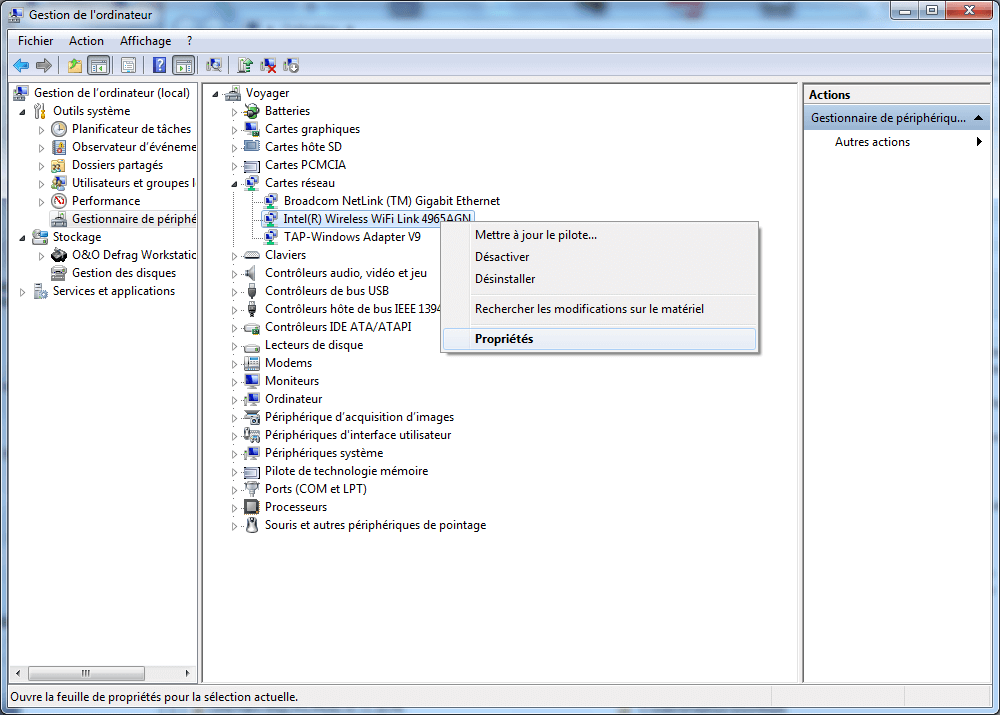Toggle the Actions pane visibility
Image resolution: width=1000 pixels, height=715 pixels.
[184, 65]
